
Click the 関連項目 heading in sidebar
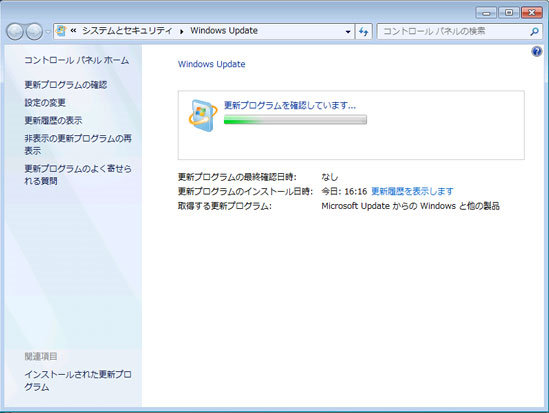coord(41,357)
